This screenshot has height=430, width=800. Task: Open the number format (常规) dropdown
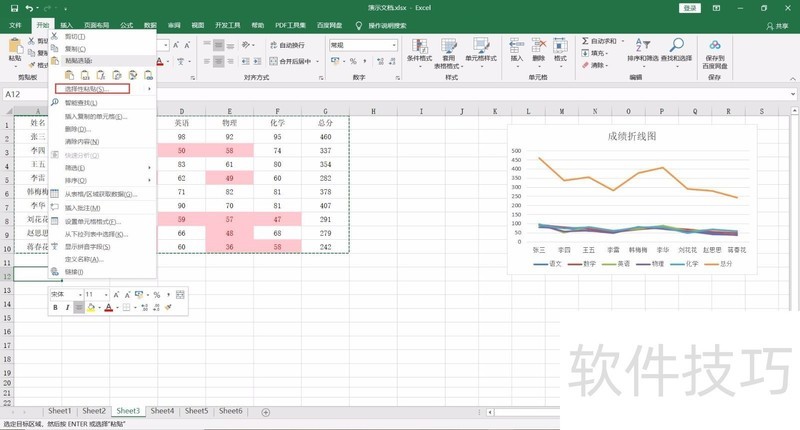394,45
